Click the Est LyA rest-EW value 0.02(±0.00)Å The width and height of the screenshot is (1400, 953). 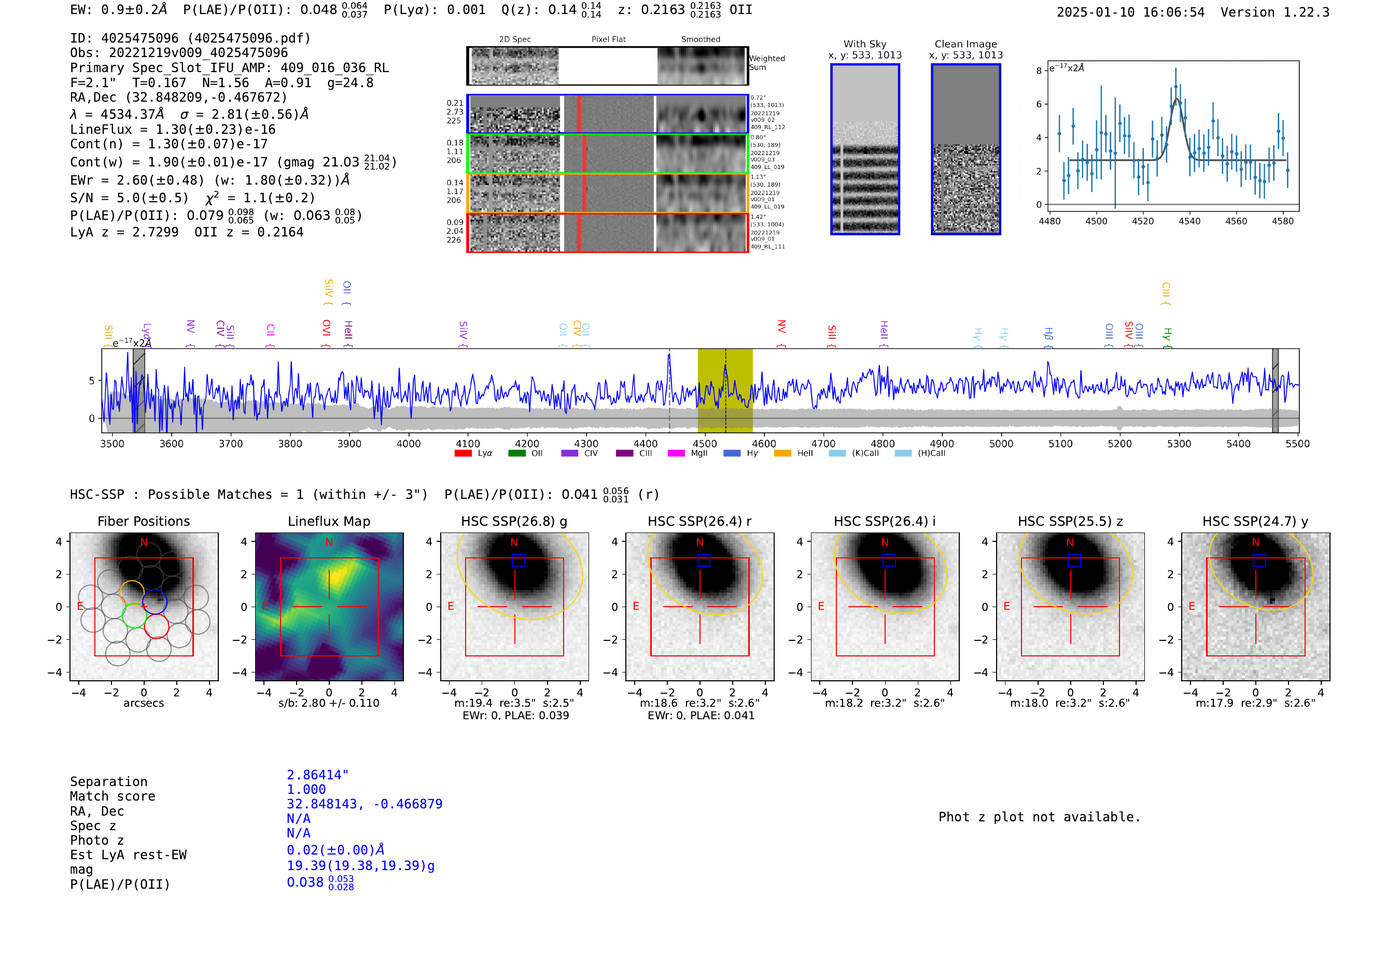(336, 850)
